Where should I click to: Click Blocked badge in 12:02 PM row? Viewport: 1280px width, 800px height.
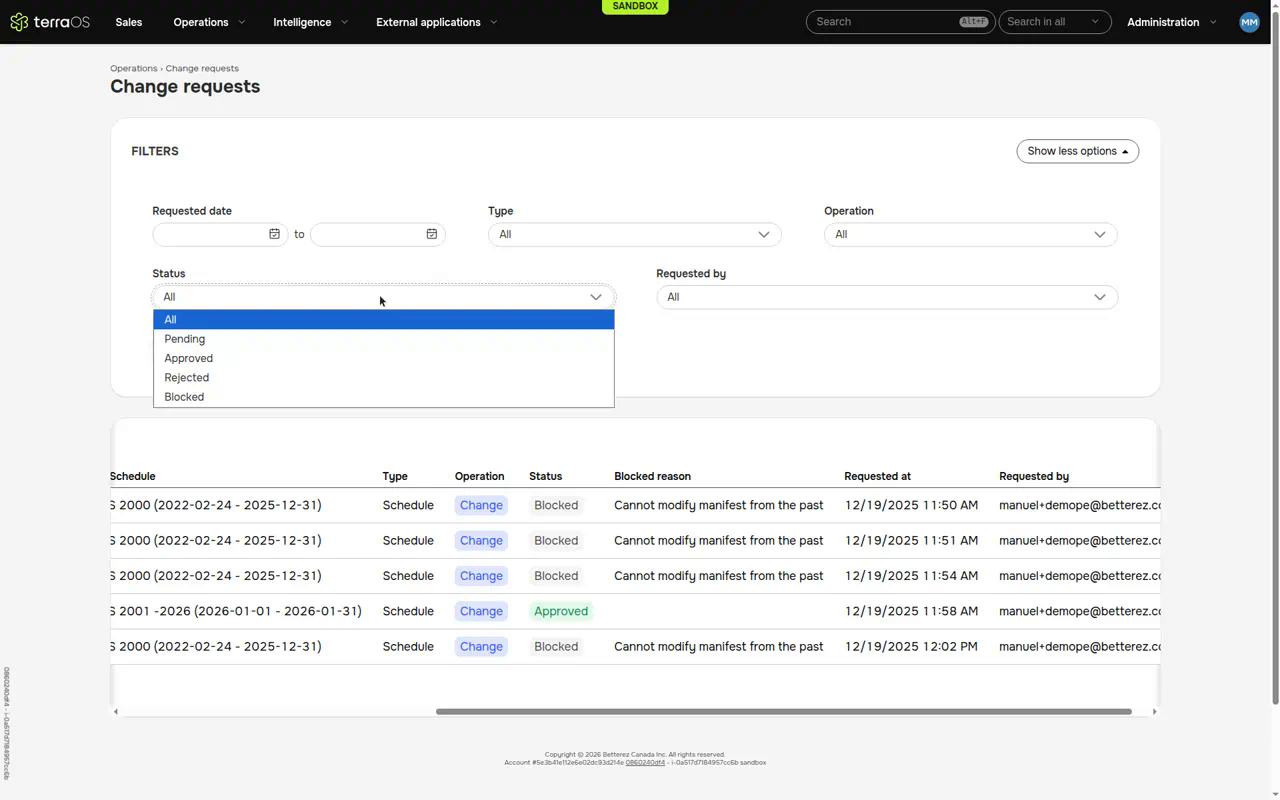(556, 647)
